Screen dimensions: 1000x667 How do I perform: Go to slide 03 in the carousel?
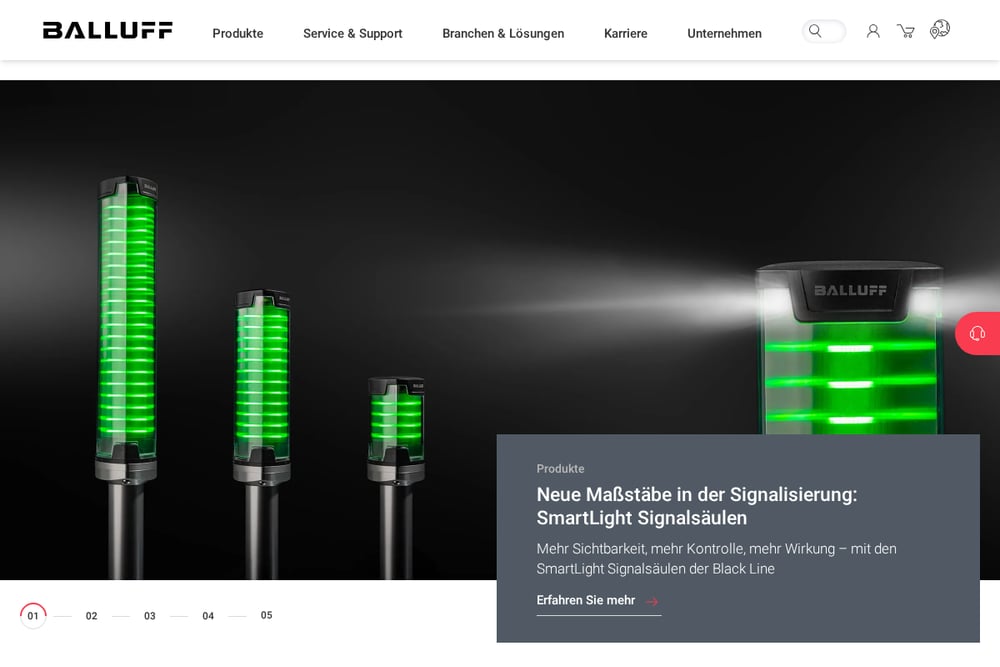[149, 615]
